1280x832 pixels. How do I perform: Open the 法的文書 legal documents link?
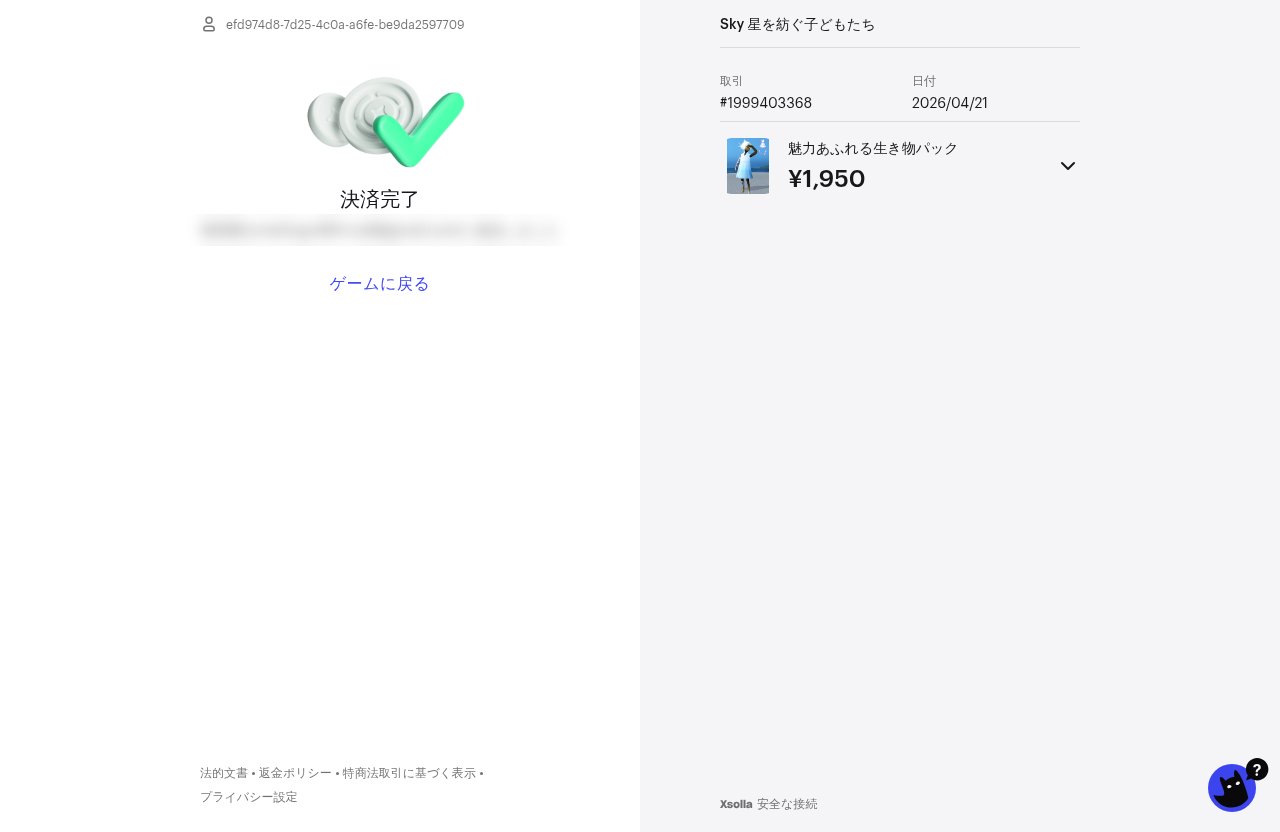pyautogui.click(x=224, y=773)
